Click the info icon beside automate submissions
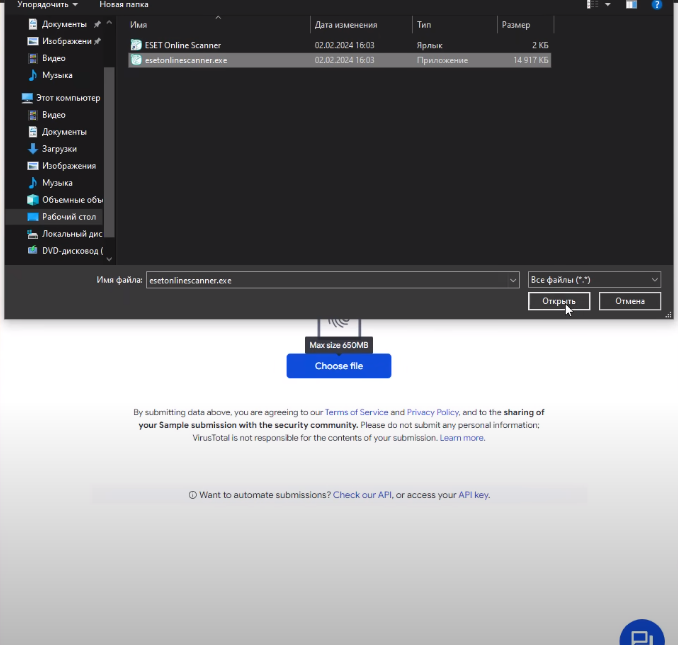The image size is (678, 645). click(x=192, y=495)
